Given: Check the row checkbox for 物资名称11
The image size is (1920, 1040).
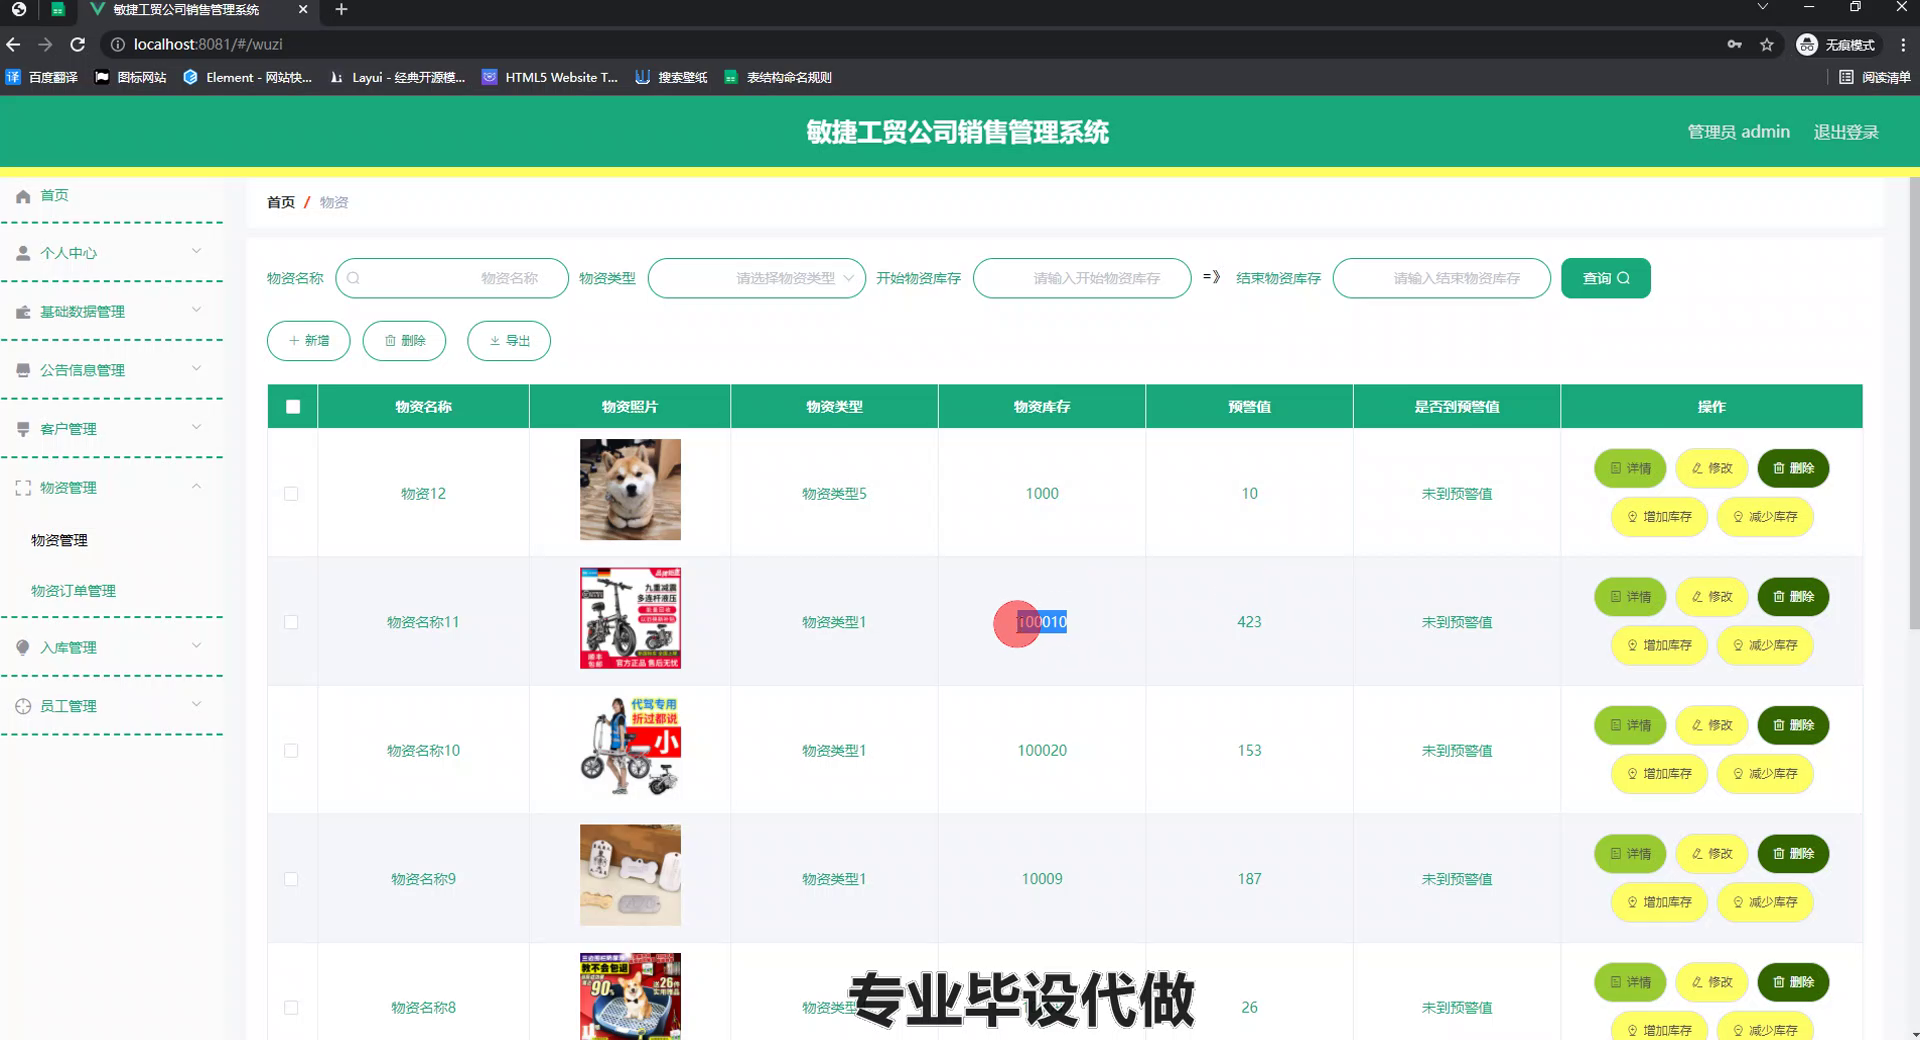Looking at the screenshot, I should pyautogui.click(x=291, y=622).
